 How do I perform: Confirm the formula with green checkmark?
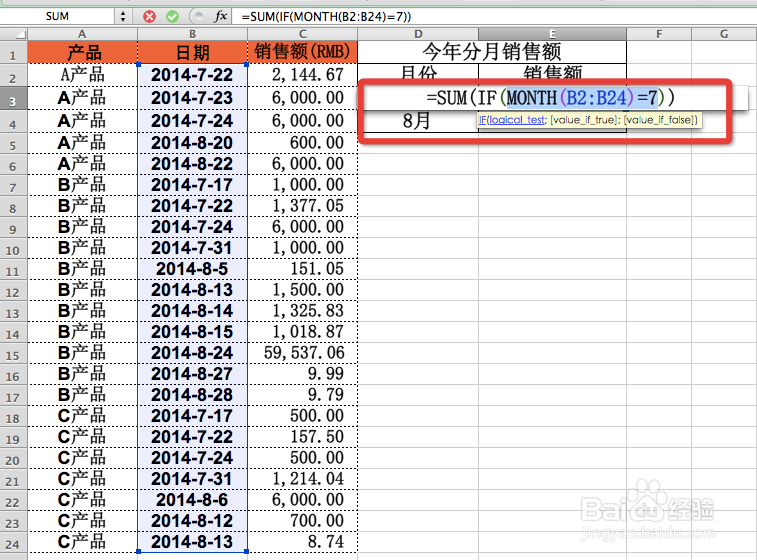(172, 16)
